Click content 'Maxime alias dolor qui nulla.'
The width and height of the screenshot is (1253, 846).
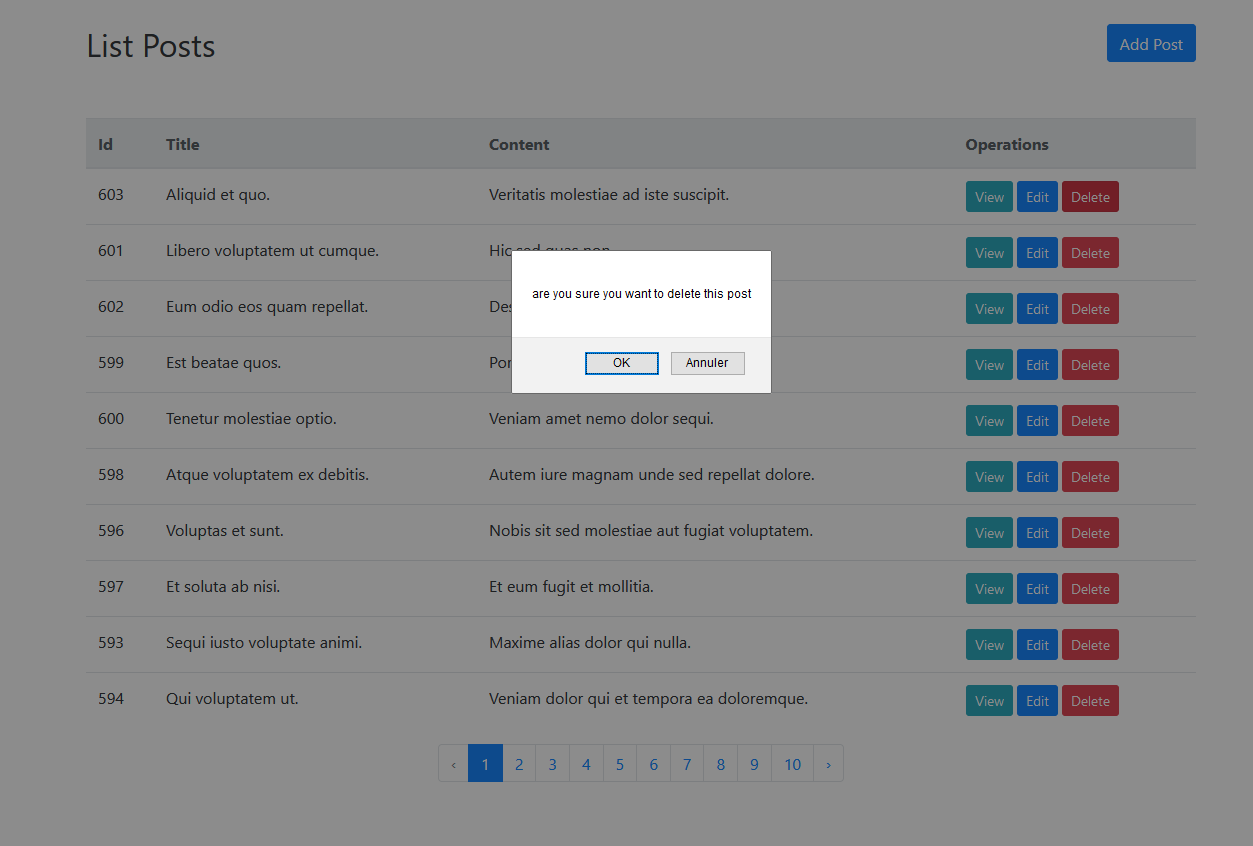590,643
